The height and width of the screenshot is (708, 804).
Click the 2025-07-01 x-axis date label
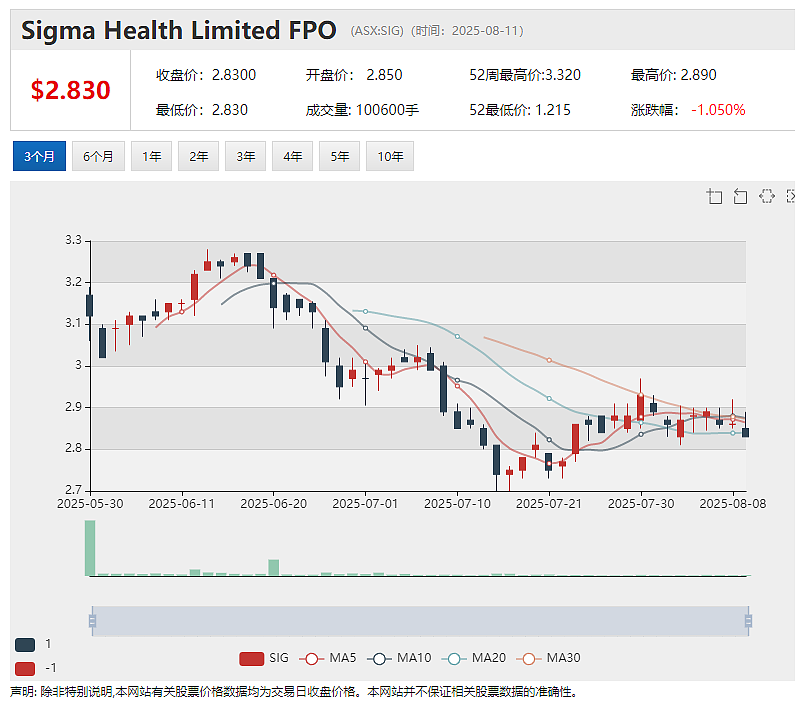click(365, 504)
